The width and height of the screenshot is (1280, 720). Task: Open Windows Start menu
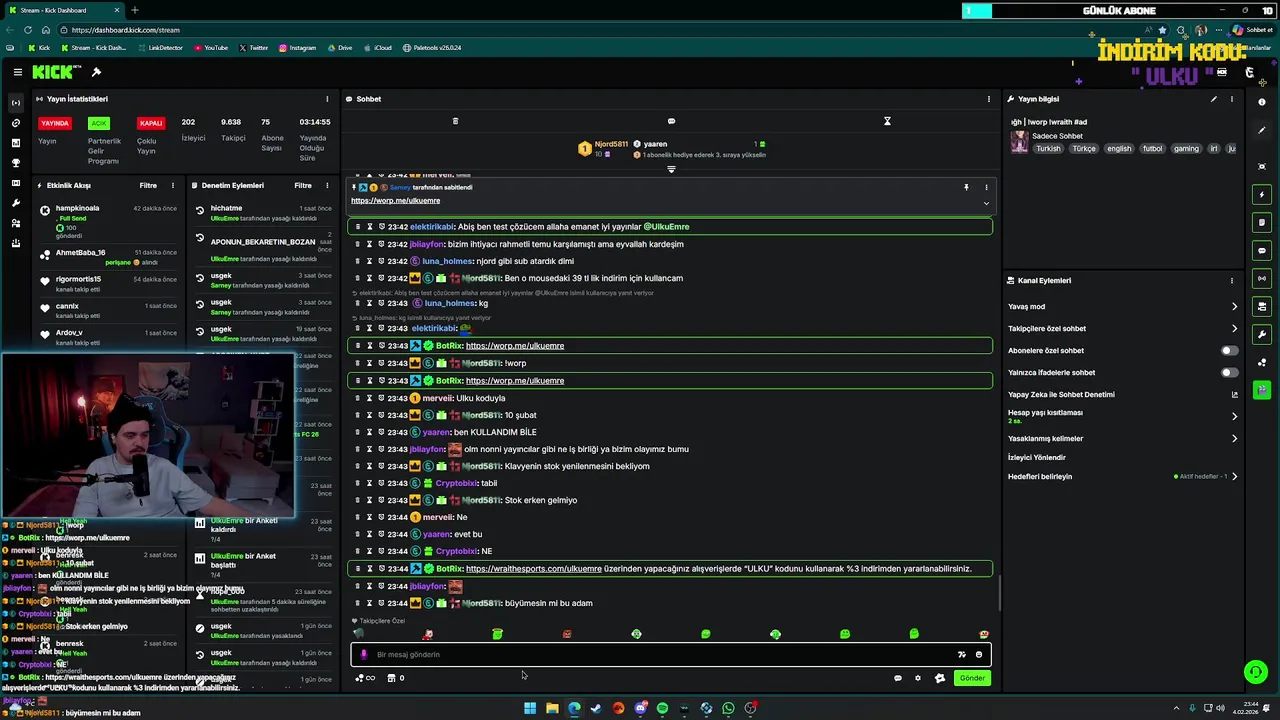tap(530, 708)
